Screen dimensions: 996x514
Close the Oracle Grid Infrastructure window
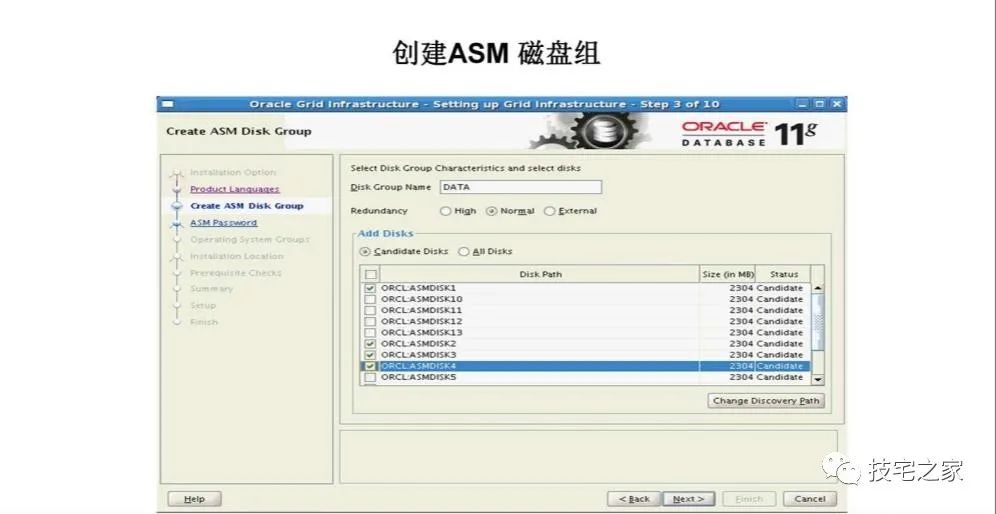[x=837, y=104]
